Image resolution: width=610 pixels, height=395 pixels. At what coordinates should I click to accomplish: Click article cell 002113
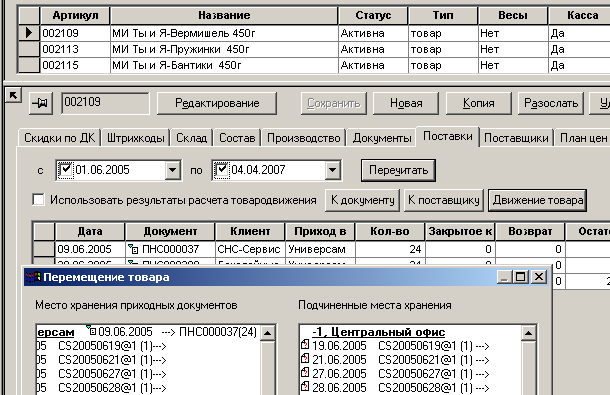[75, 49]
